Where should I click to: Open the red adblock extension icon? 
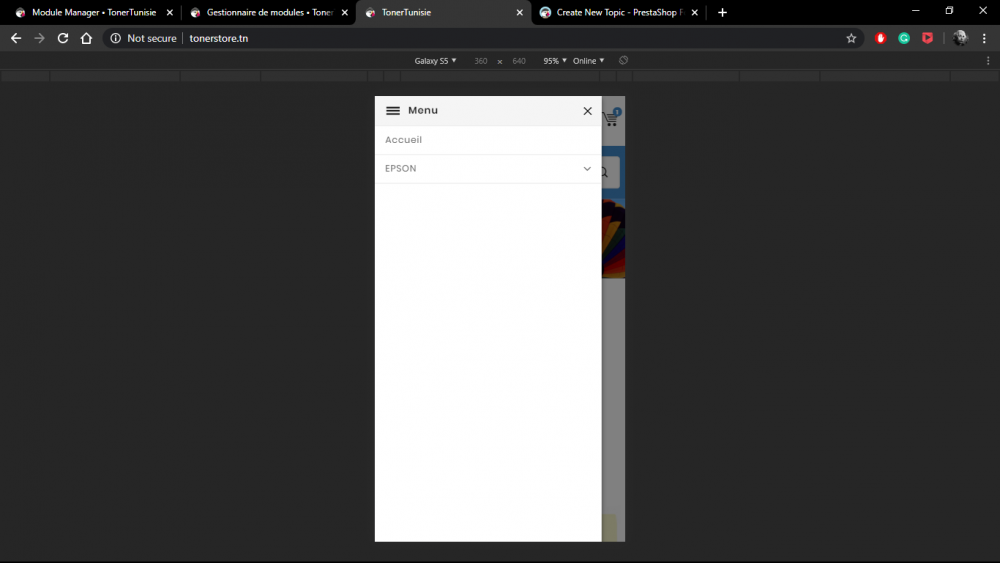pyautogui.click(x=881, y=38)
